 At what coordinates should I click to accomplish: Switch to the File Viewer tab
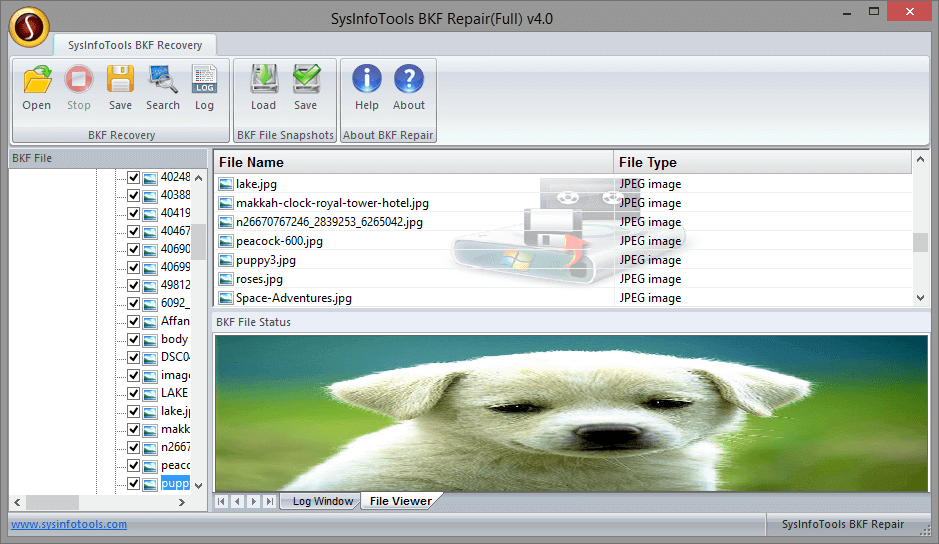(401, 501)
